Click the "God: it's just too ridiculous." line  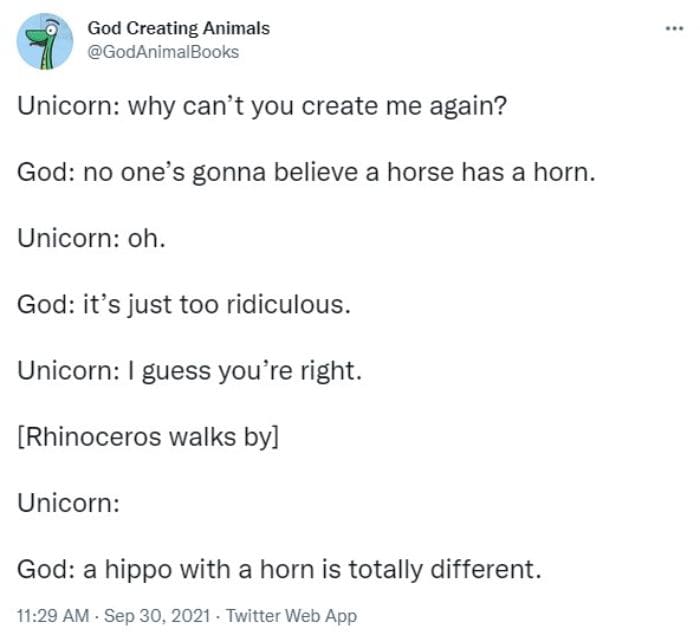pos(184,305)
